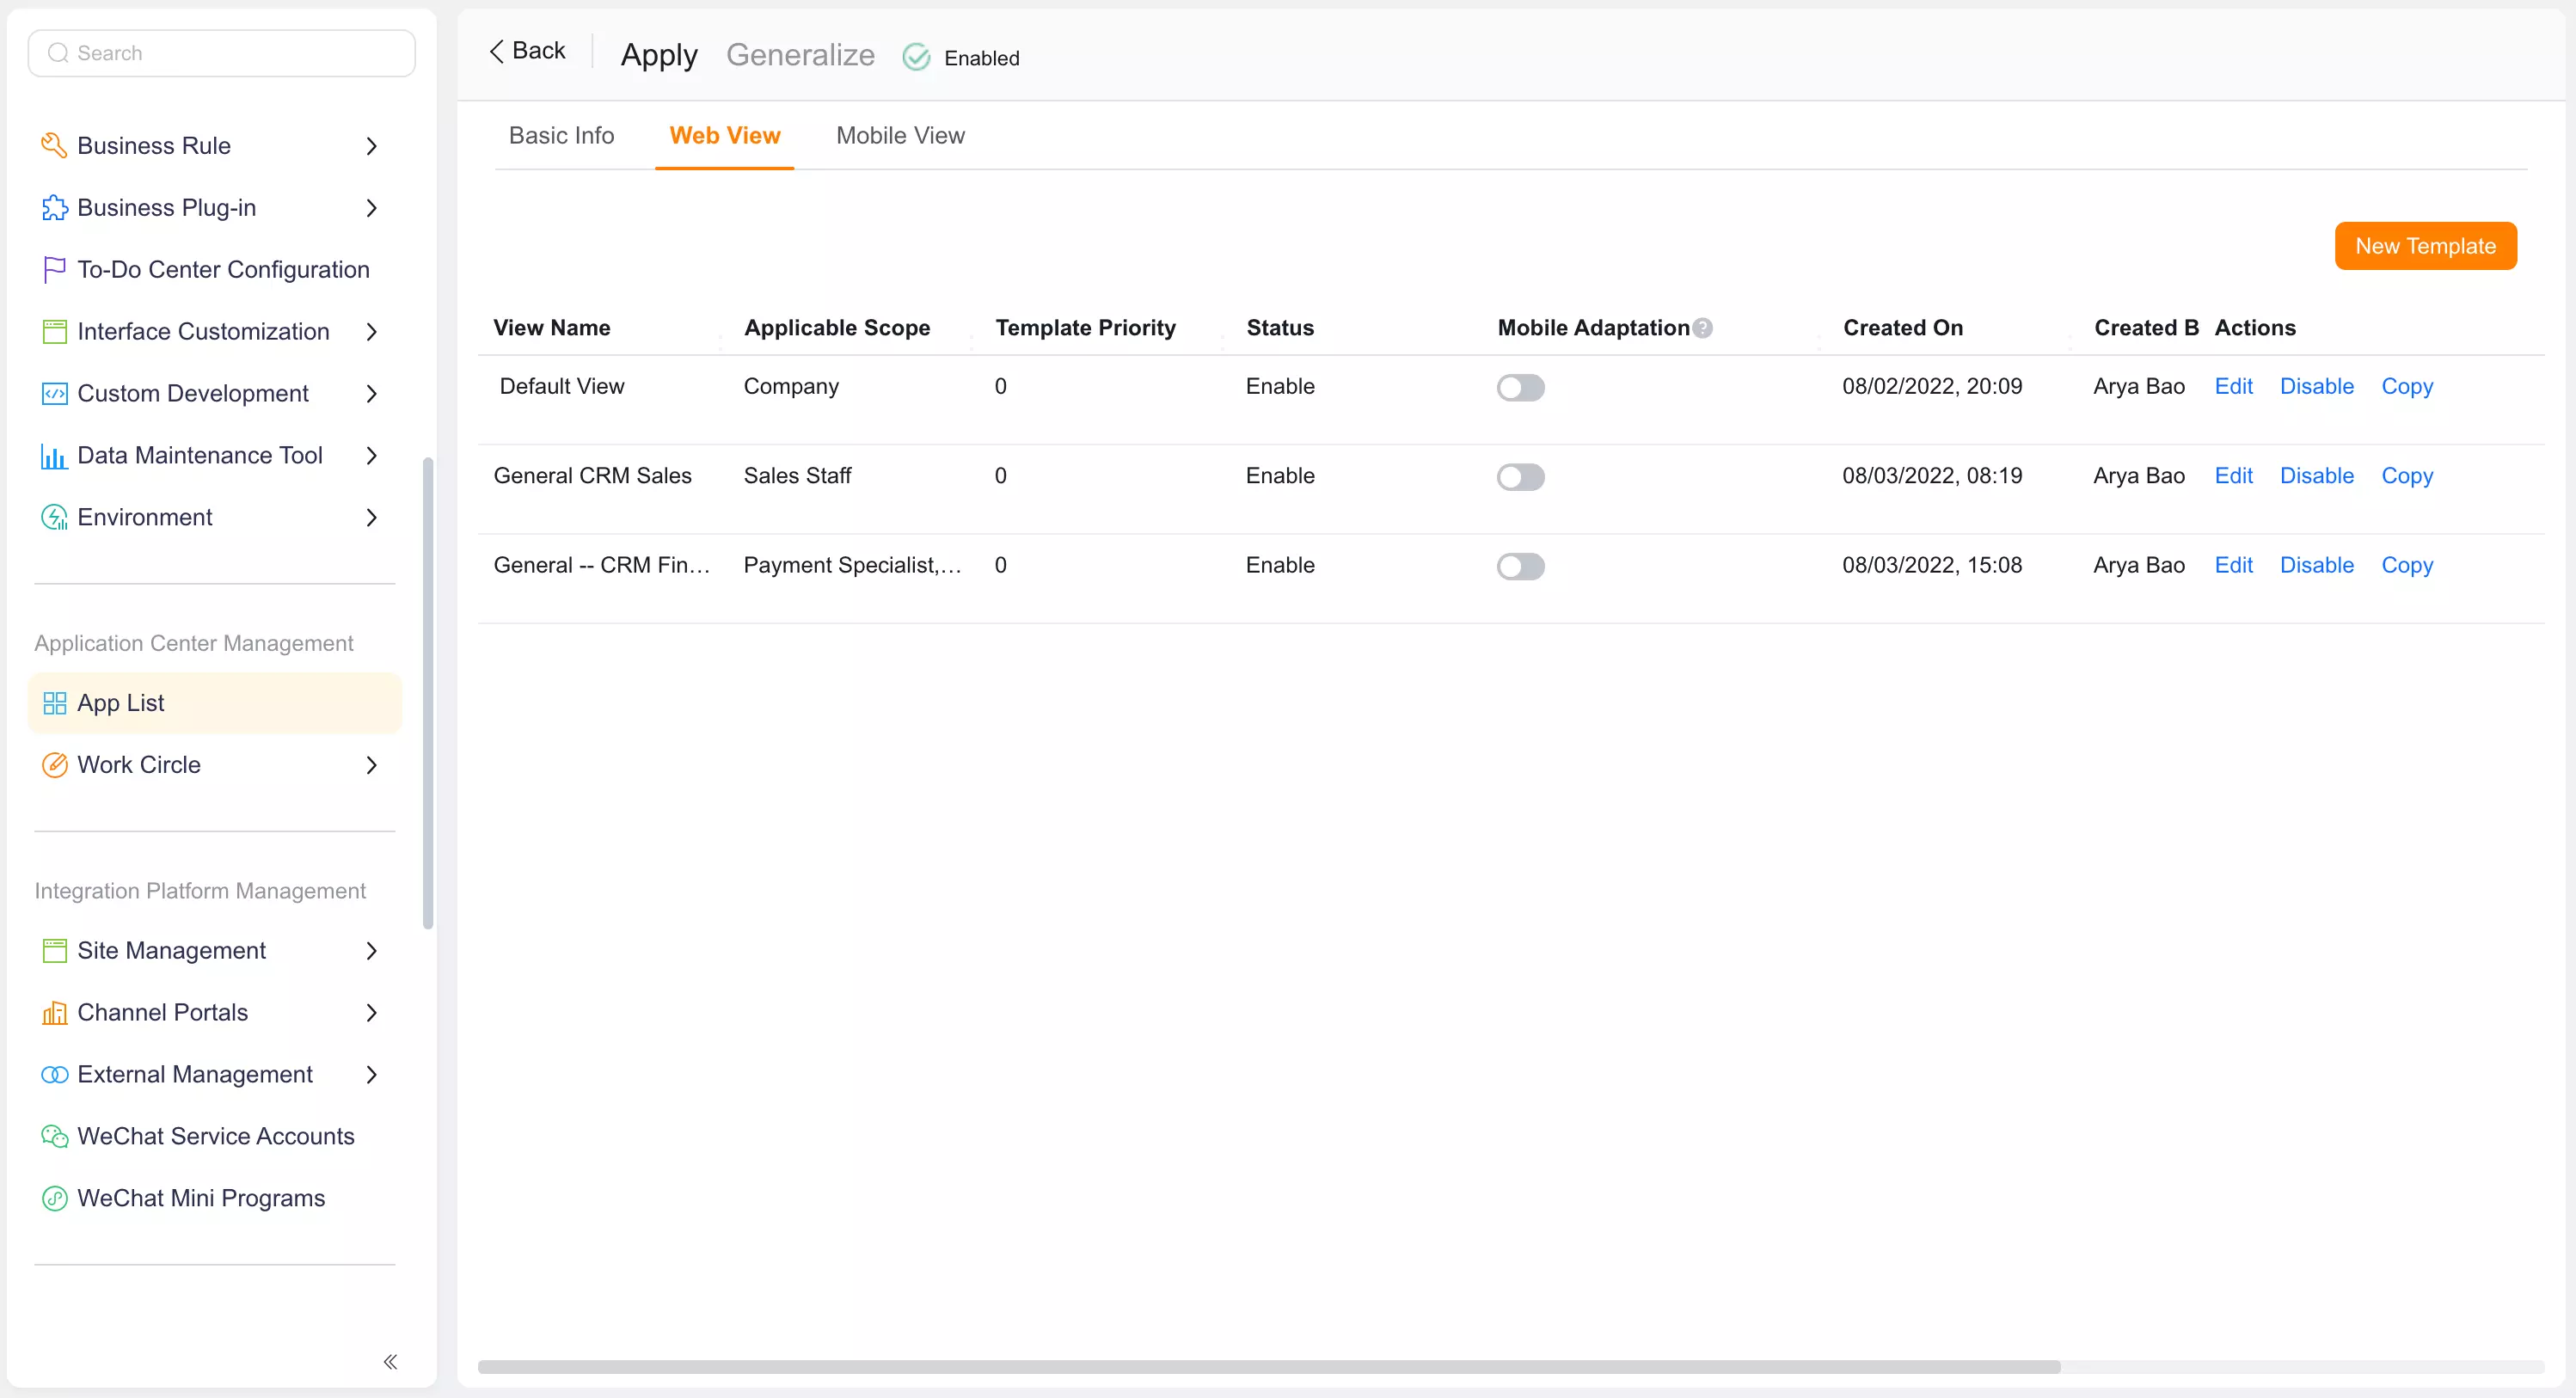Image resolution: width=2576 pixels, height=1398 pixels.
Task: Click the WeChat Mini Programs icon
Action: [x=54, y=1199]
